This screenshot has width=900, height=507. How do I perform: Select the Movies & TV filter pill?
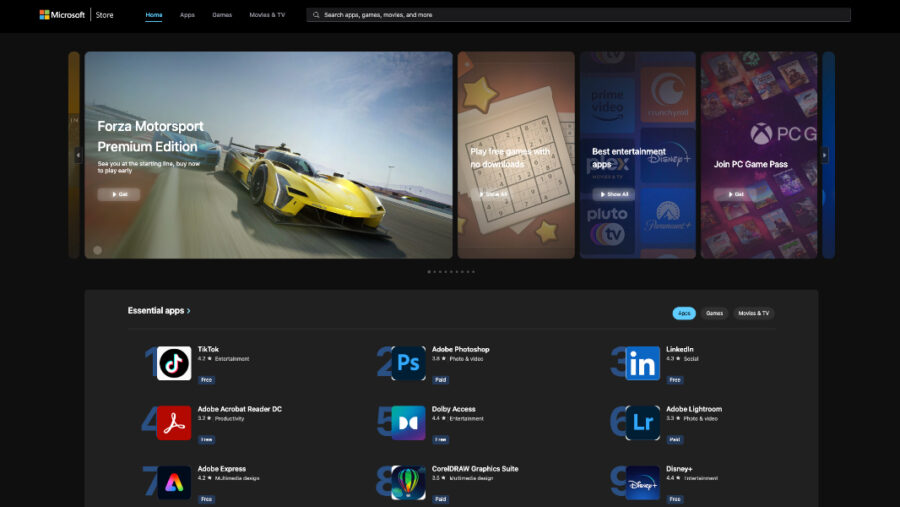pyautogui.click(x=754, y=313)
